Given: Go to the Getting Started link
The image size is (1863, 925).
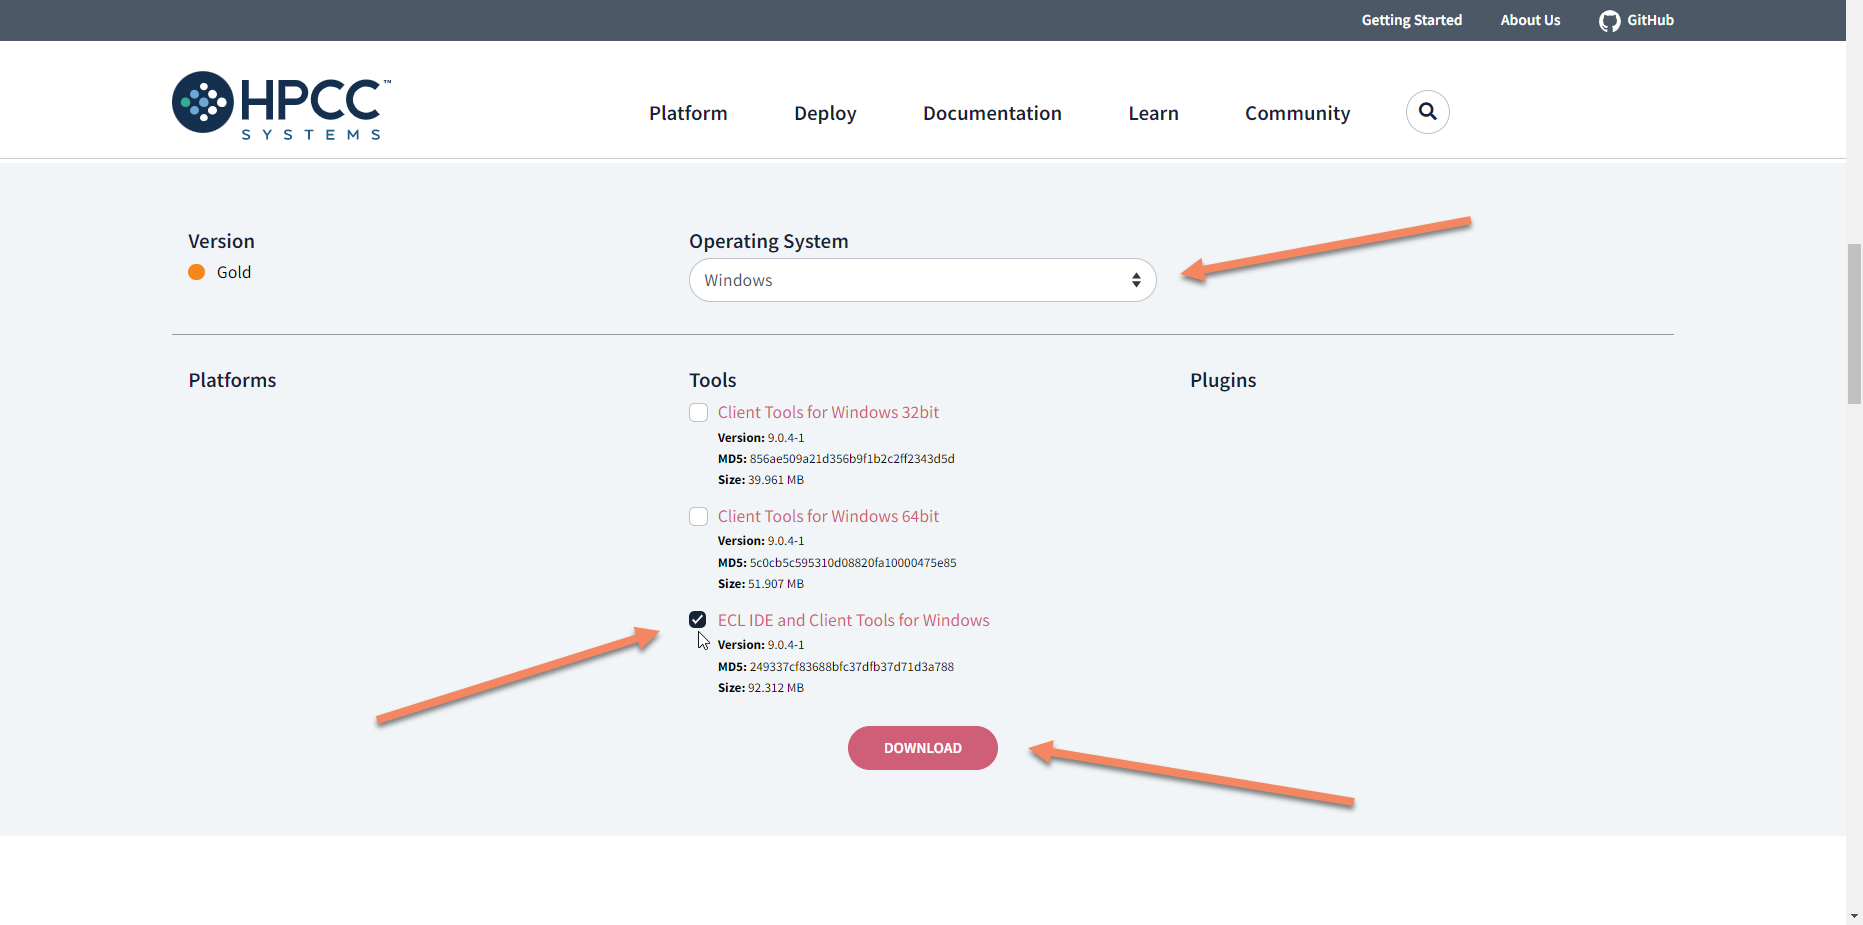Looking at the screenshot, I should pos(1411,20).
